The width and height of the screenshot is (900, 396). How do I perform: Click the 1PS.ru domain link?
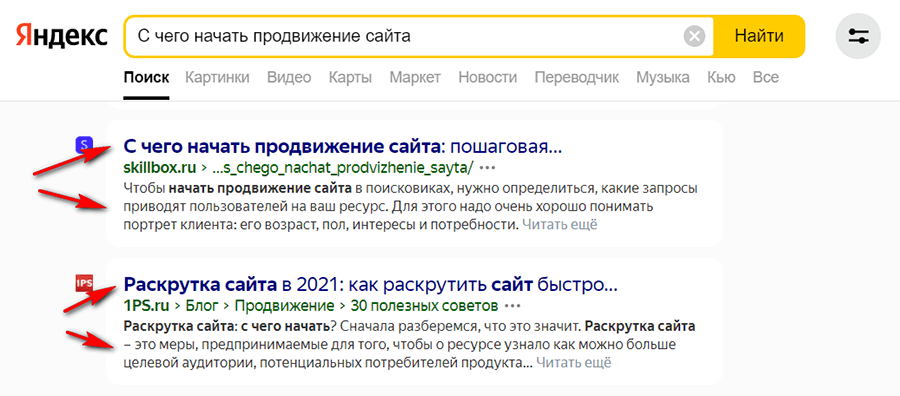[146, 305]
